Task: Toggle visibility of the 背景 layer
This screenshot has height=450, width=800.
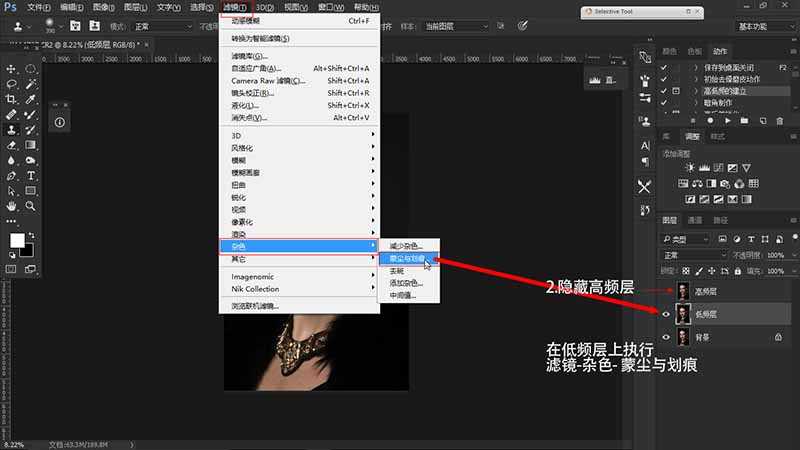Action: 667,337
